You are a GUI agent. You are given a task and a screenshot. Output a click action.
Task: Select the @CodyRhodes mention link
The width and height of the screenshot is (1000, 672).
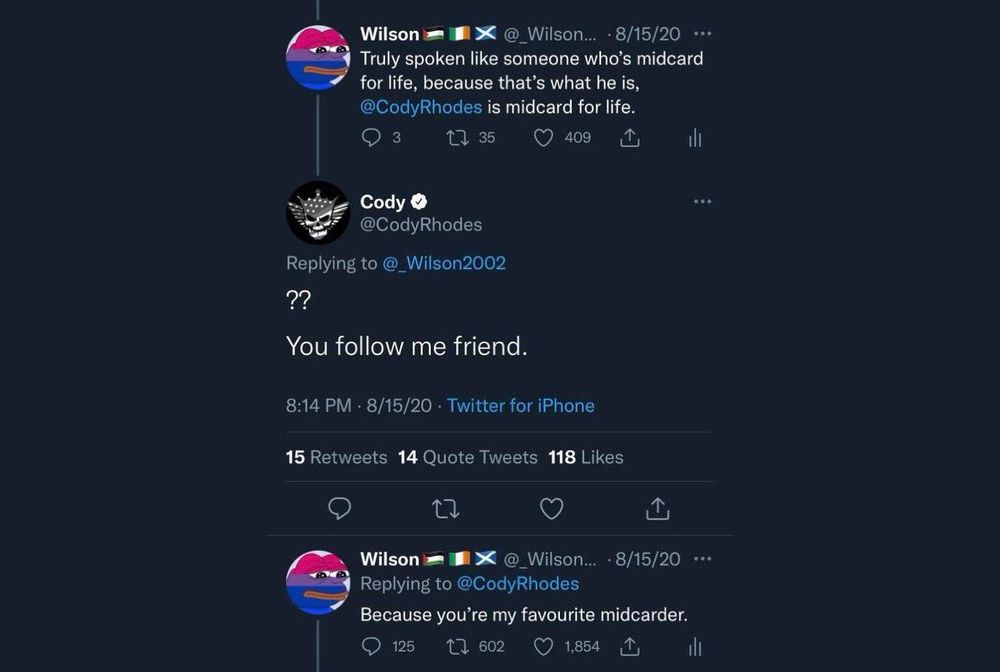pyautogui.click(x=419, y=107)
